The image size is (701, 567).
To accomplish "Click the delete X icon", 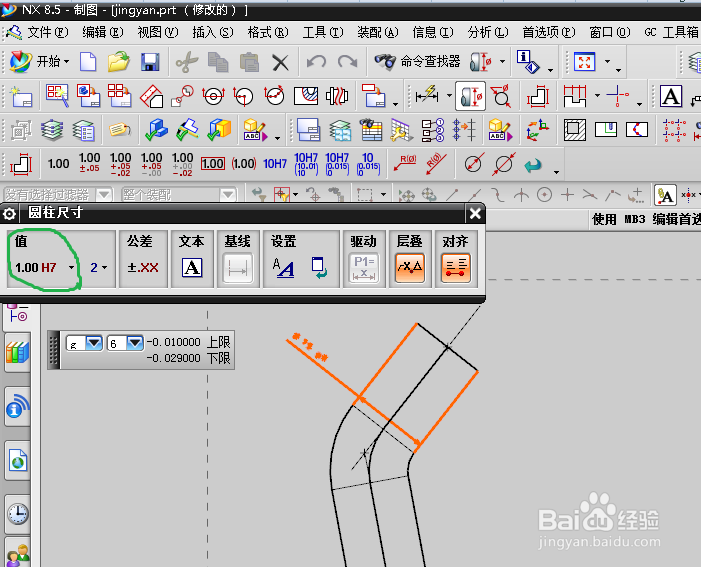I will coord(280,62).
